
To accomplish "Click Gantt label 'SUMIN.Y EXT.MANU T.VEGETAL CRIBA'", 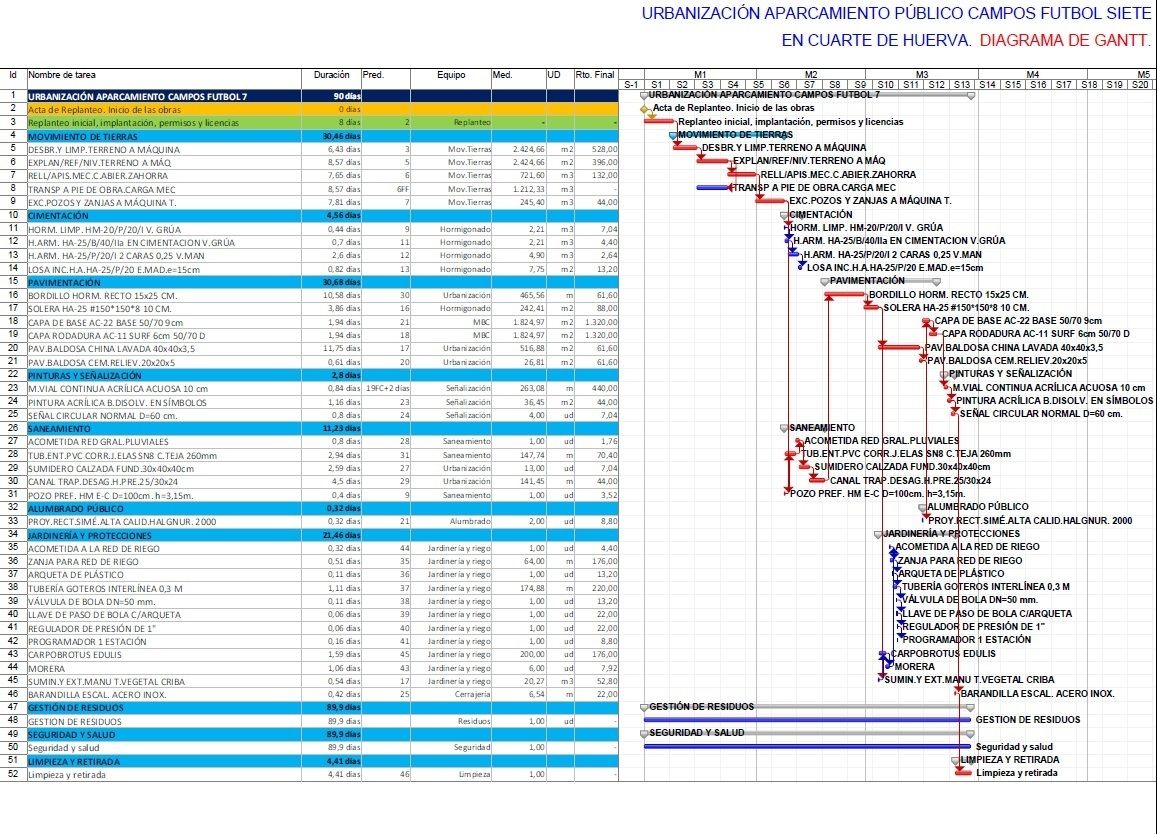I will (x=969, y=680).
